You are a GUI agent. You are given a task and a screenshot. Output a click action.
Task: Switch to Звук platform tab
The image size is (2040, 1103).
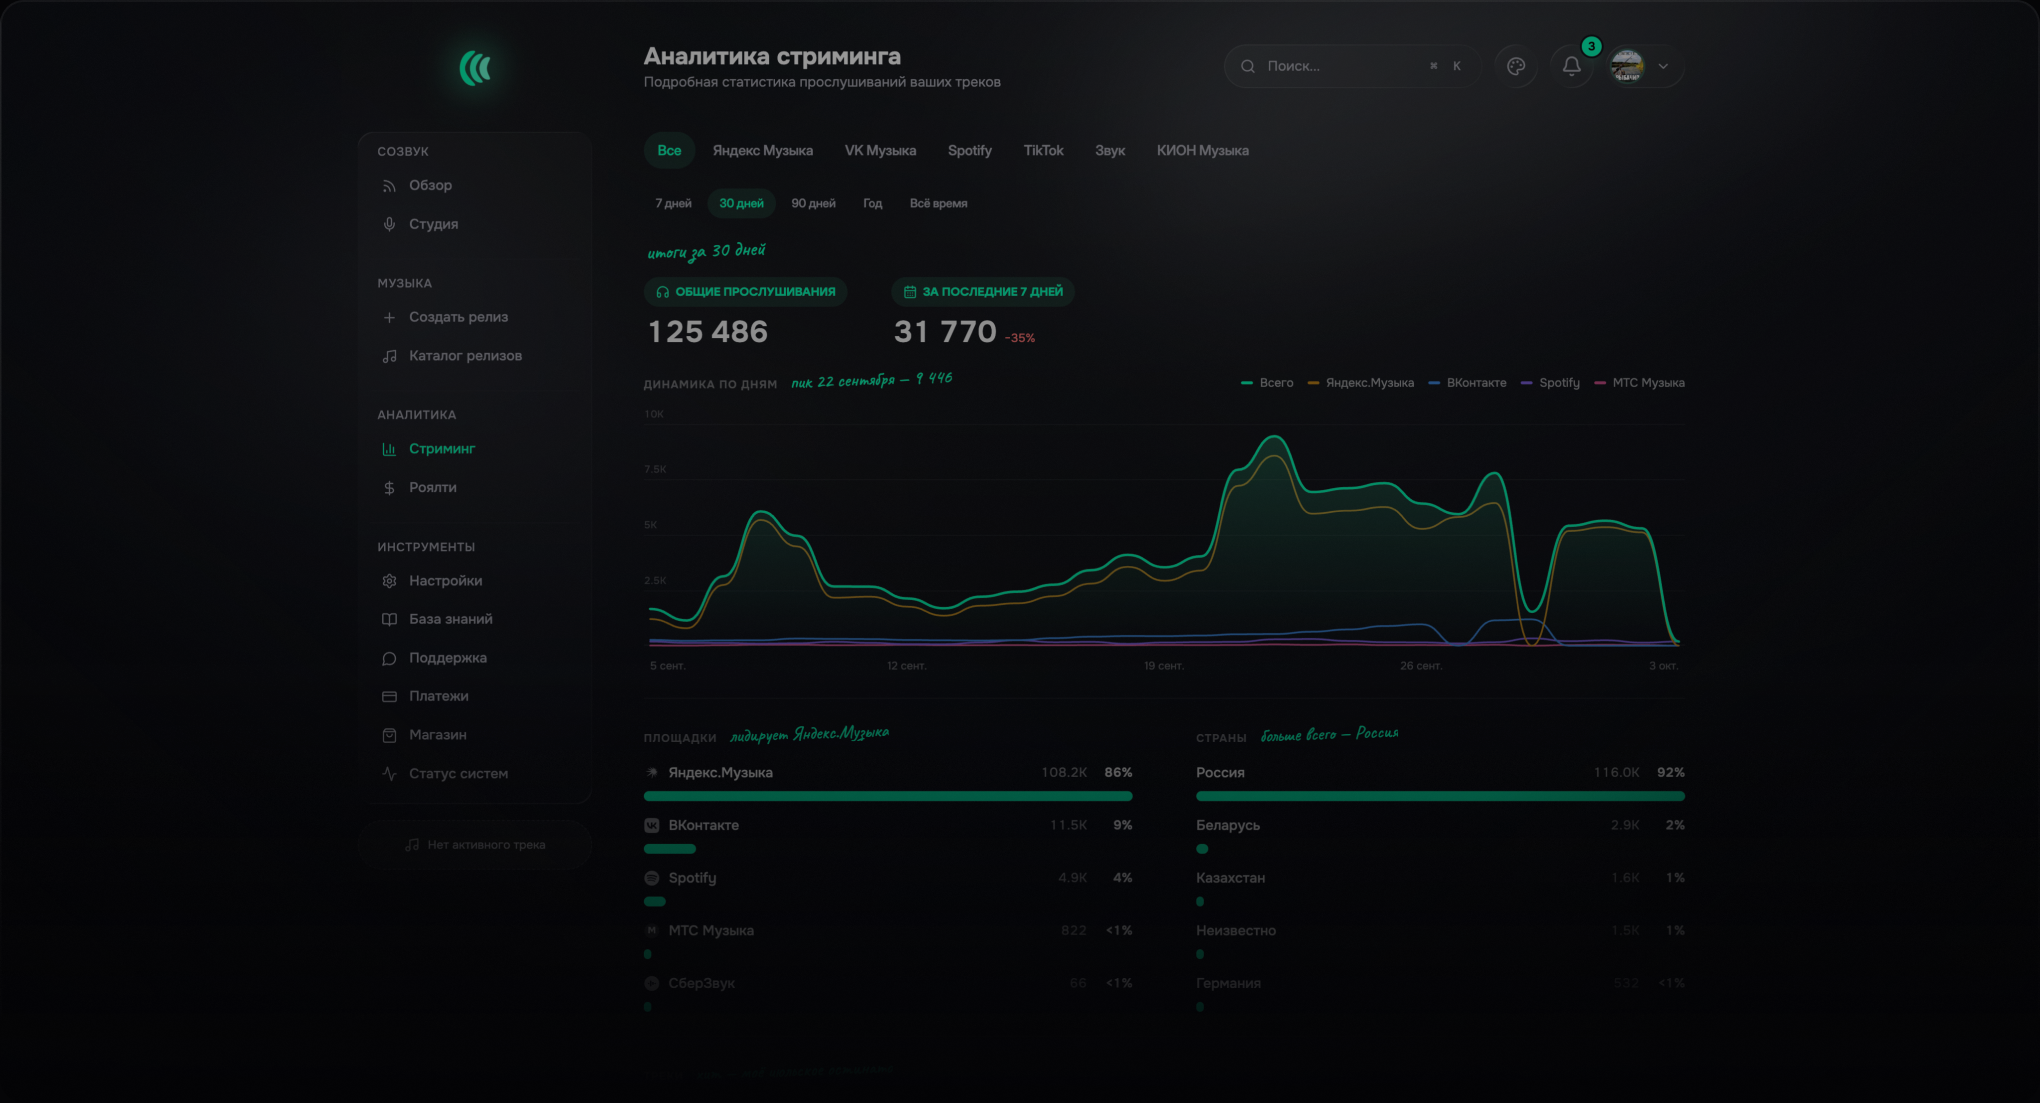tap(1109, 151)
